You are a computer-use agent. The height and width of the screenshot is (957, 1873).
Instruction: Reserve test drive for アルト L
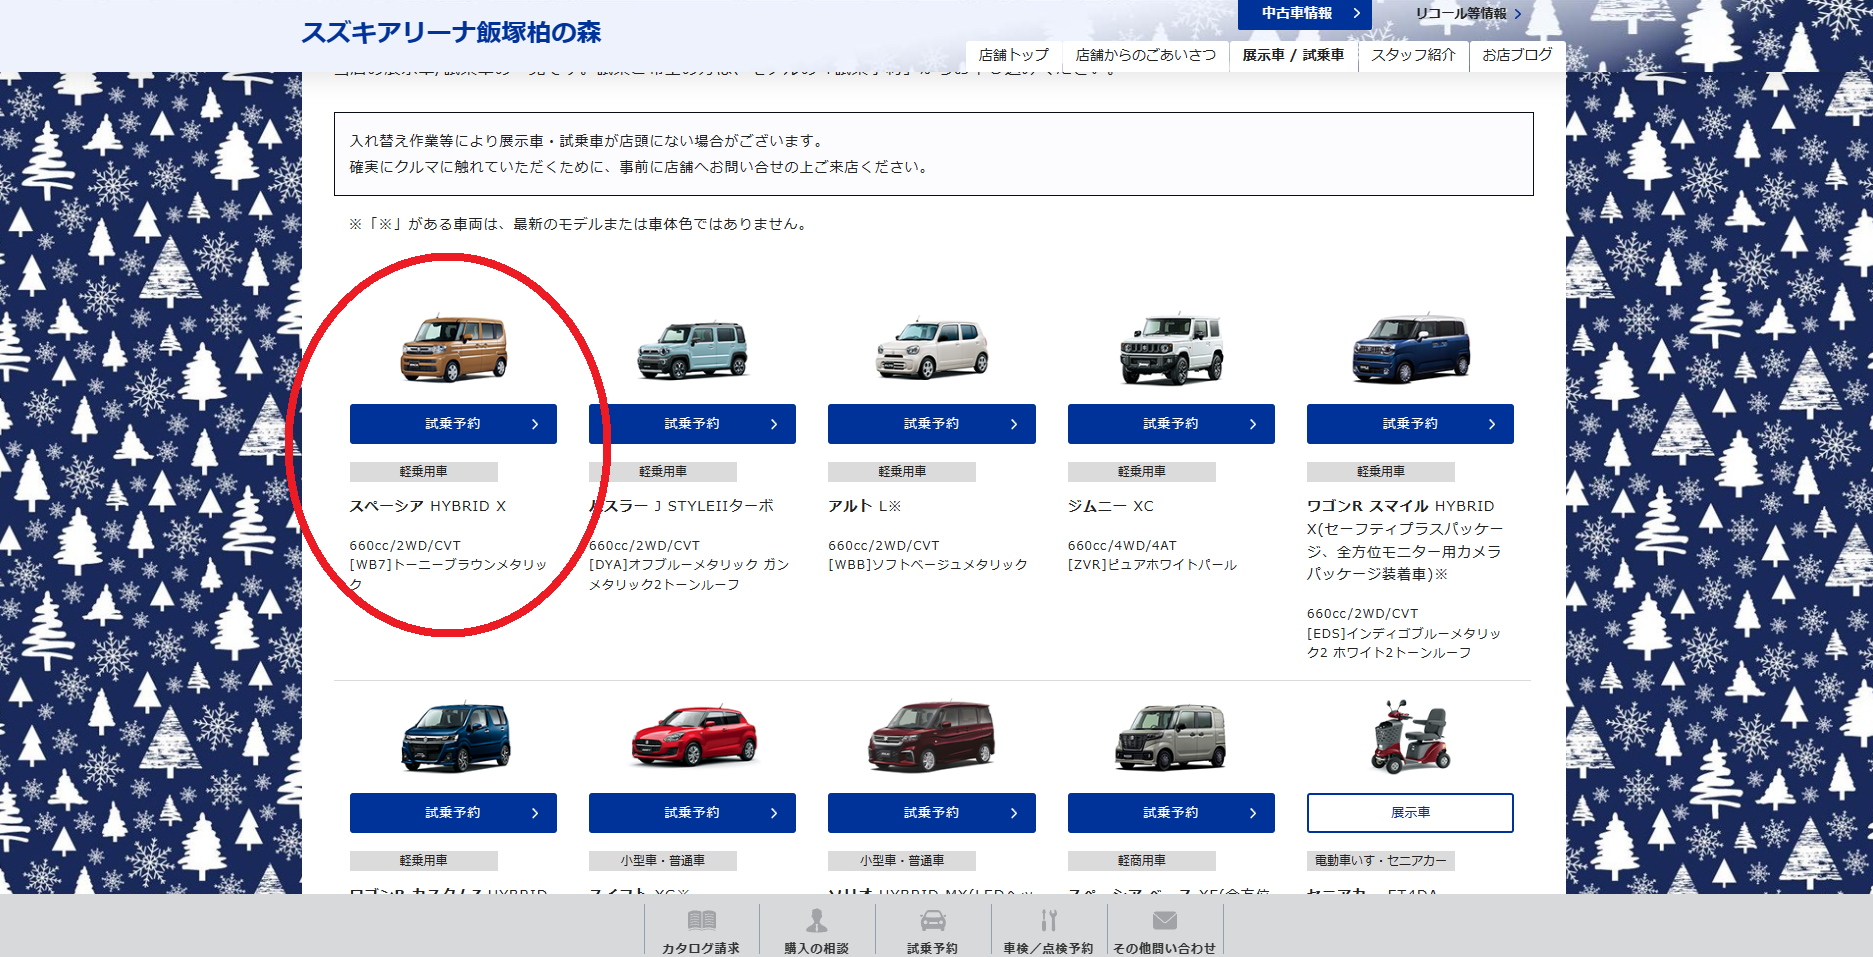point(931,424)
